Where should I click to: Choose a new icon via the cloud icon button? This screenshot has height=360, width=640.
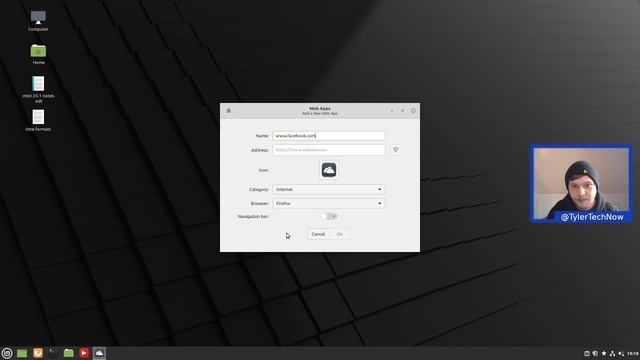pos(329,170)
